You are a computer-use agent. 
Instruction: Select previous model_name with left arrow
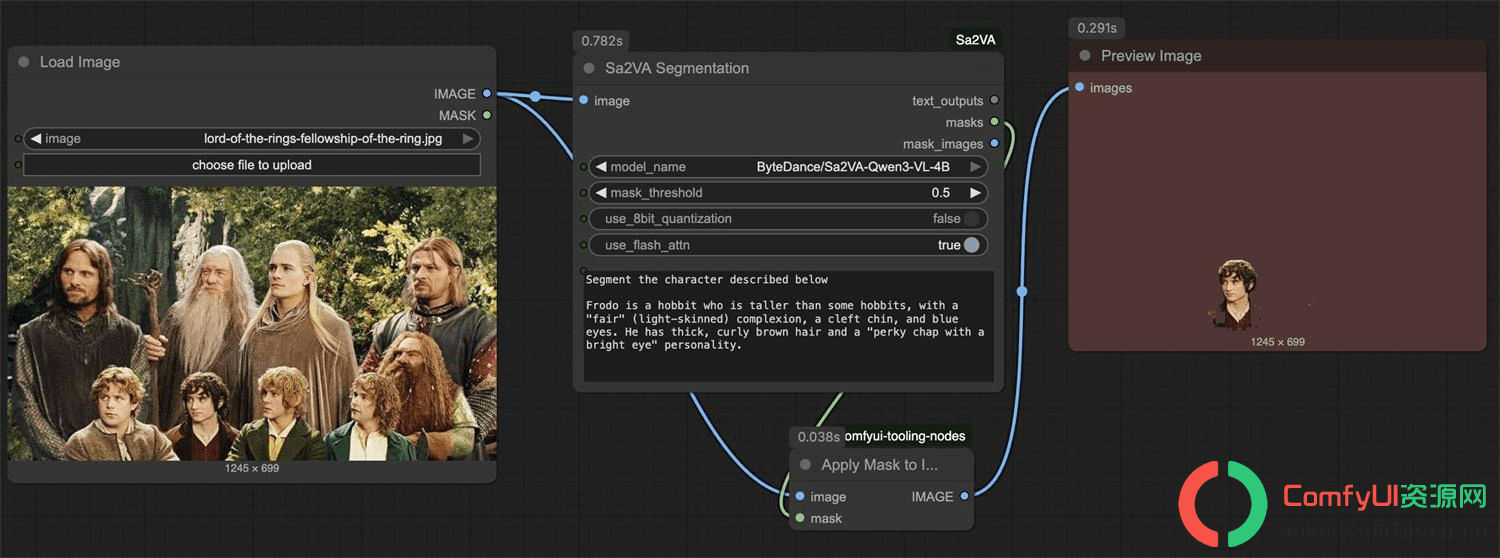600,167
